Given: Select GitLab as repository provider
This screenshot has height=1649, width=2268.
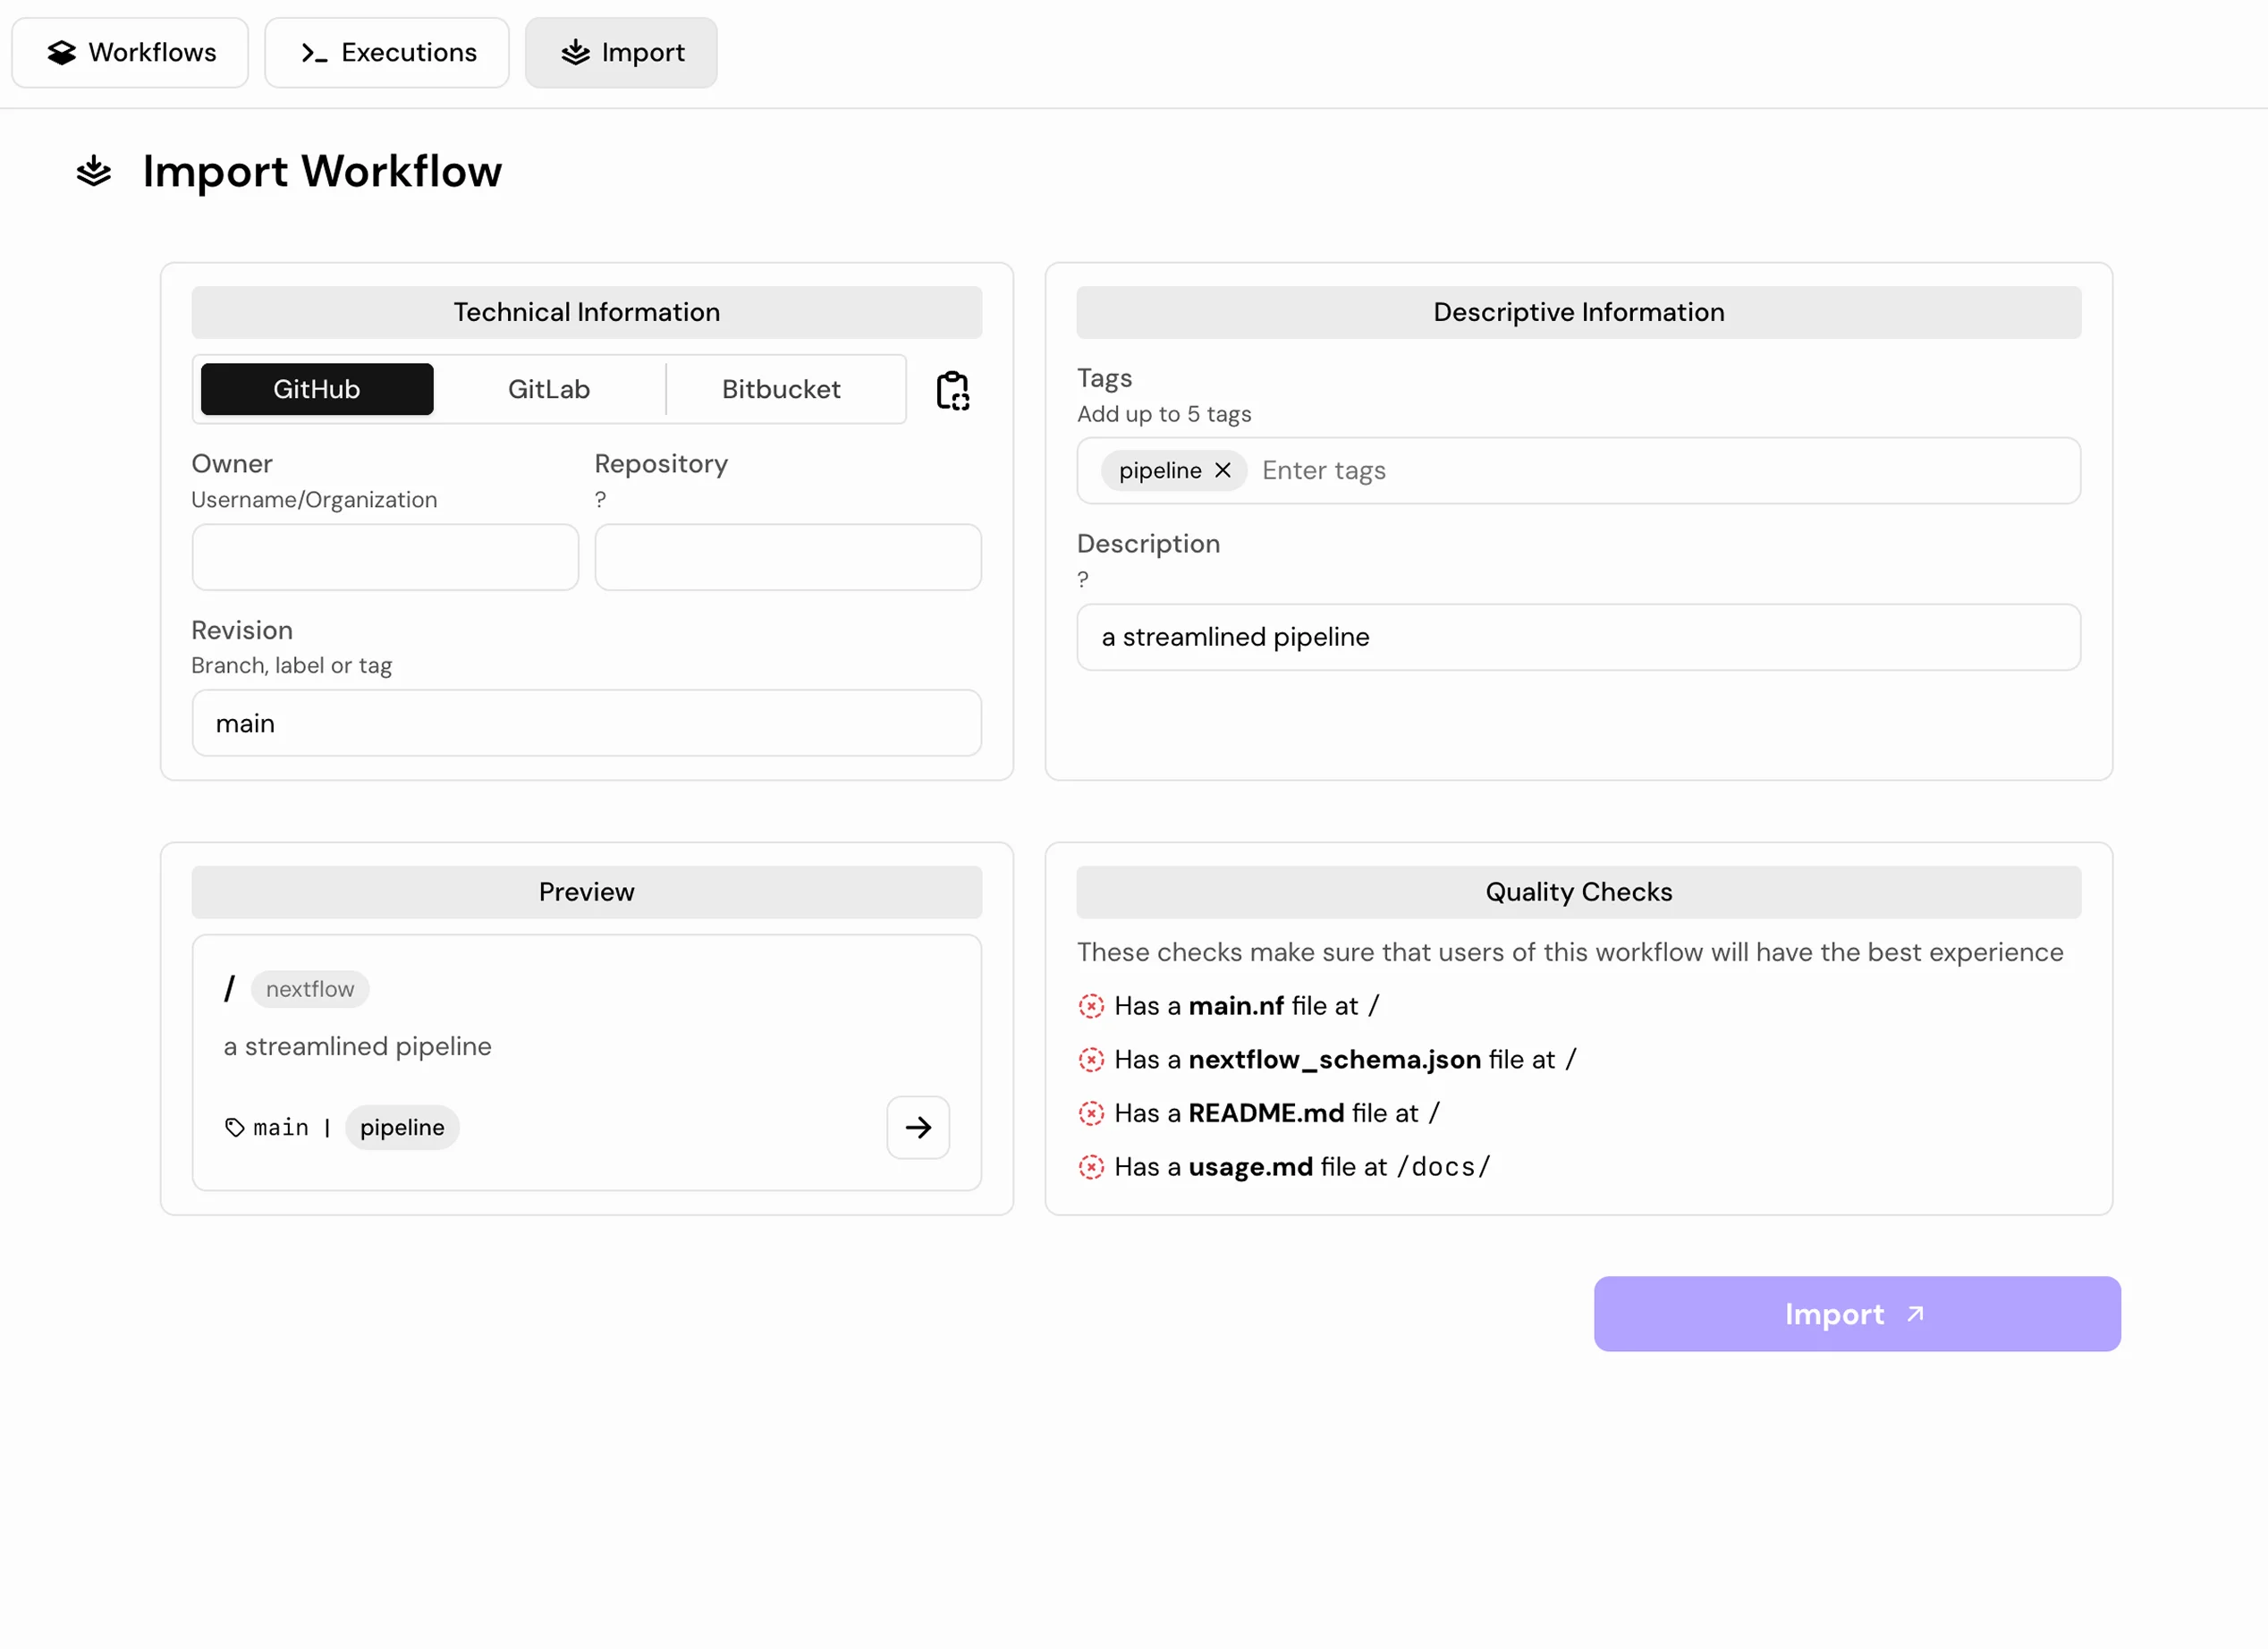Looking at the screenshot, I should point(549,389).
